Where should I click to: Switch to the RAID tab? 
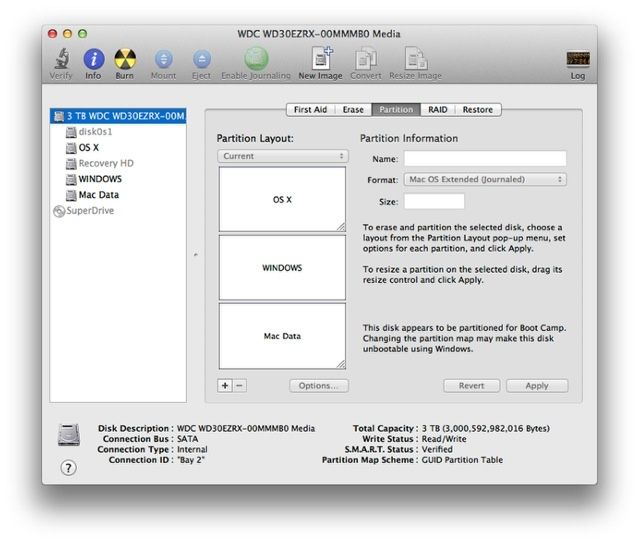437,110
